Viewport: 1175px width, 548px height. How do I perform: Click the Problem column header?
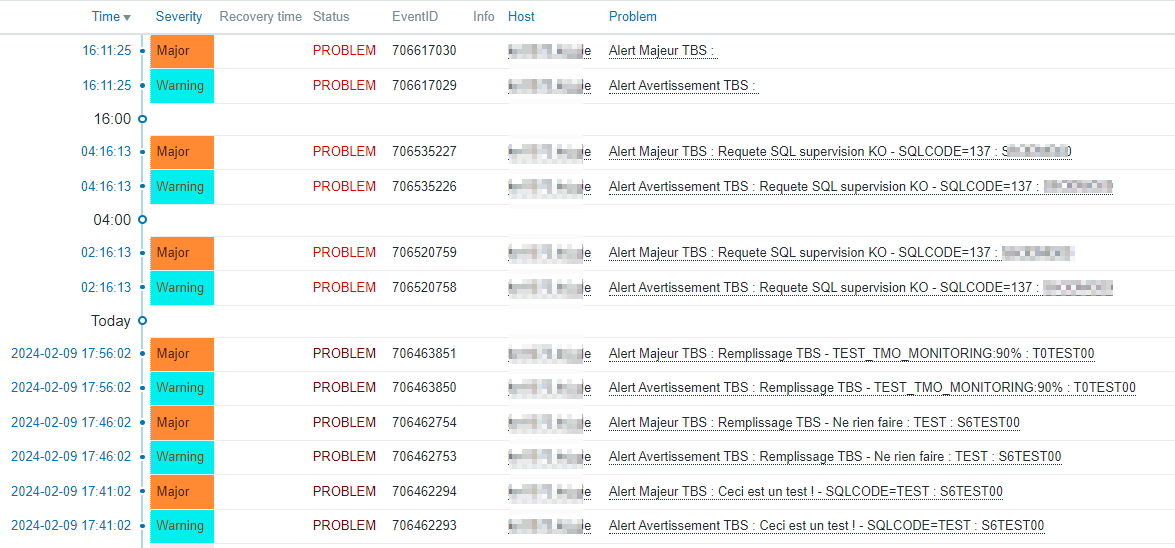(633, 17)
